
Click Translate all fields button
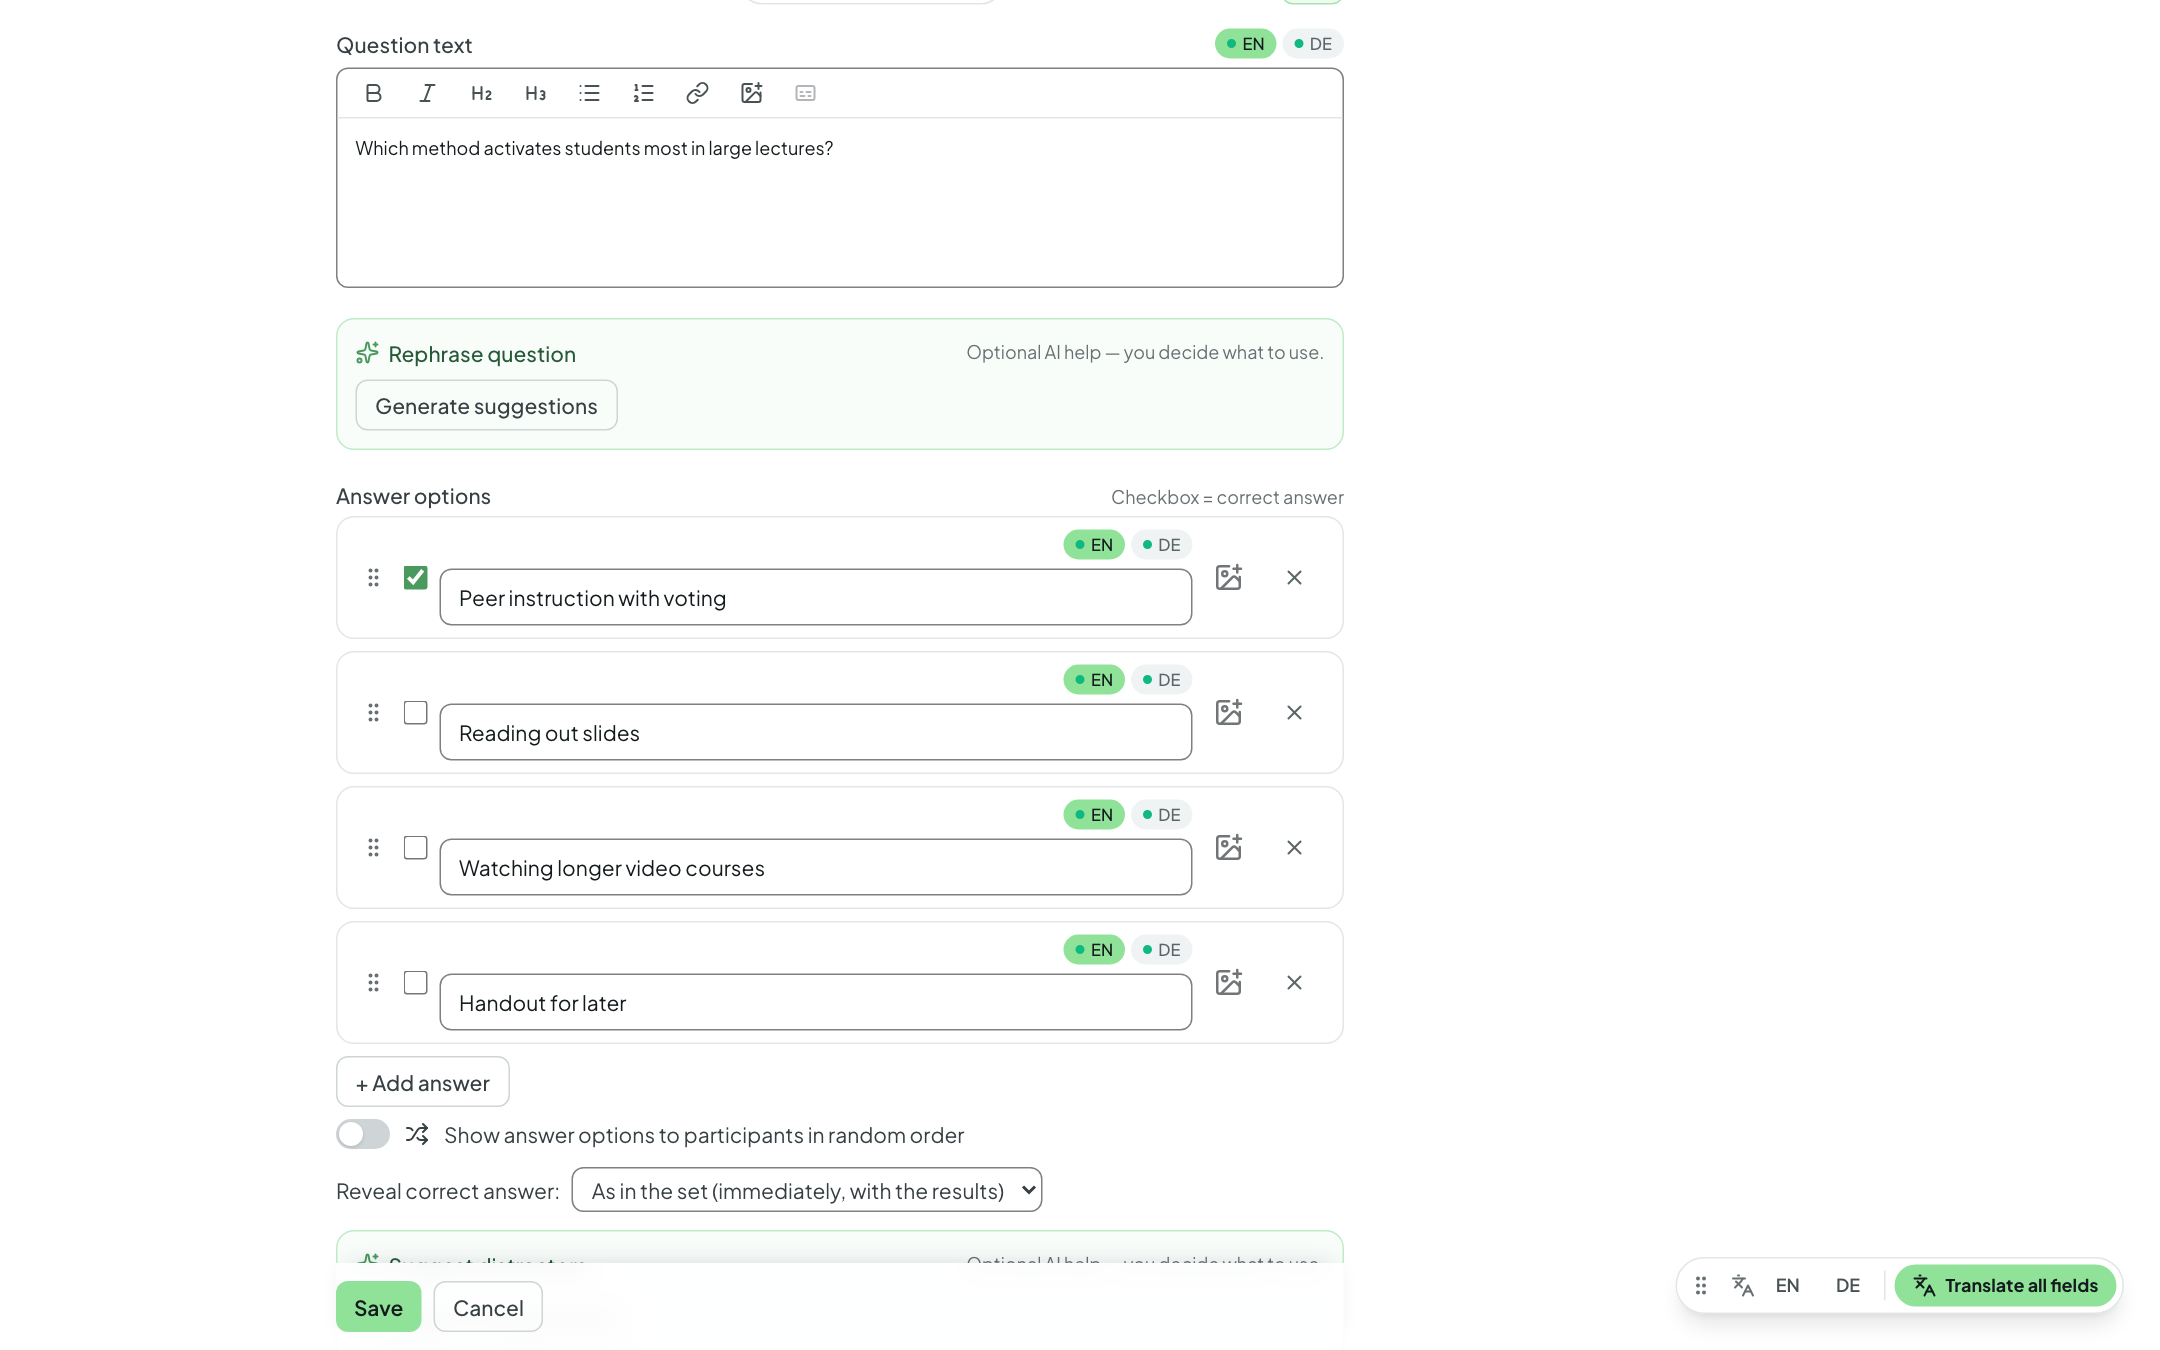[x=2005, y=1285]
